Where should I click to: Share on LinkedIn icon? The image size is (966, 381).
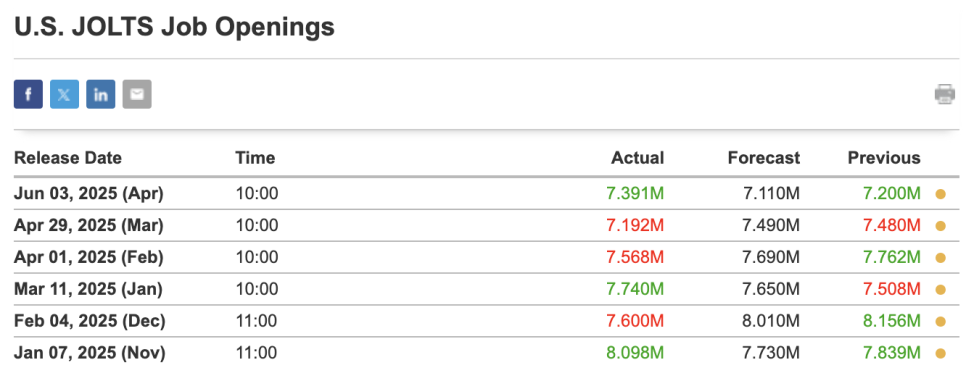click(x=101, y=94)
